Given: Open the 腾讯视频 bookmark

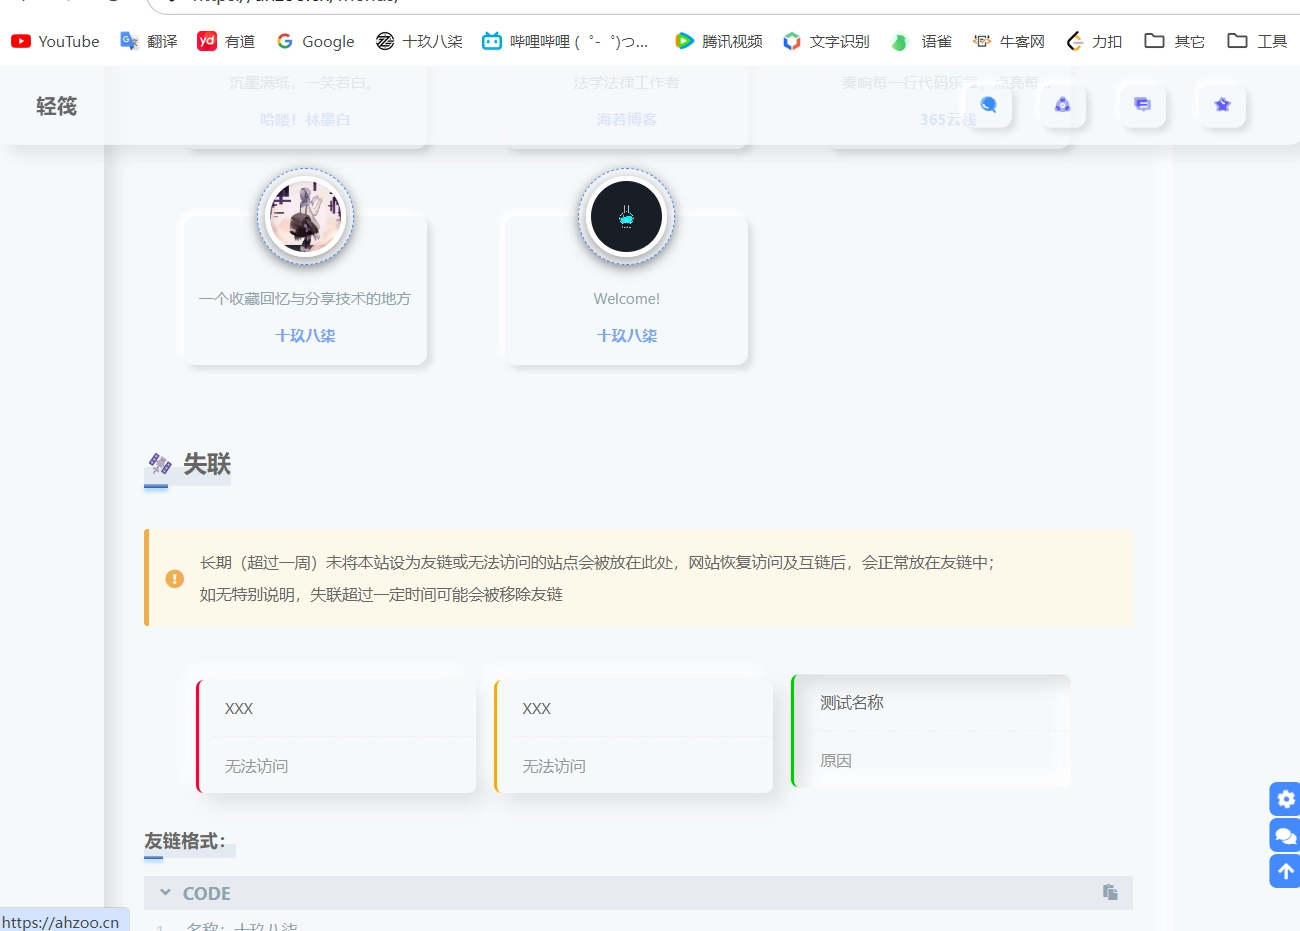Looking at the screenshot, I should (x=719, y=41).
